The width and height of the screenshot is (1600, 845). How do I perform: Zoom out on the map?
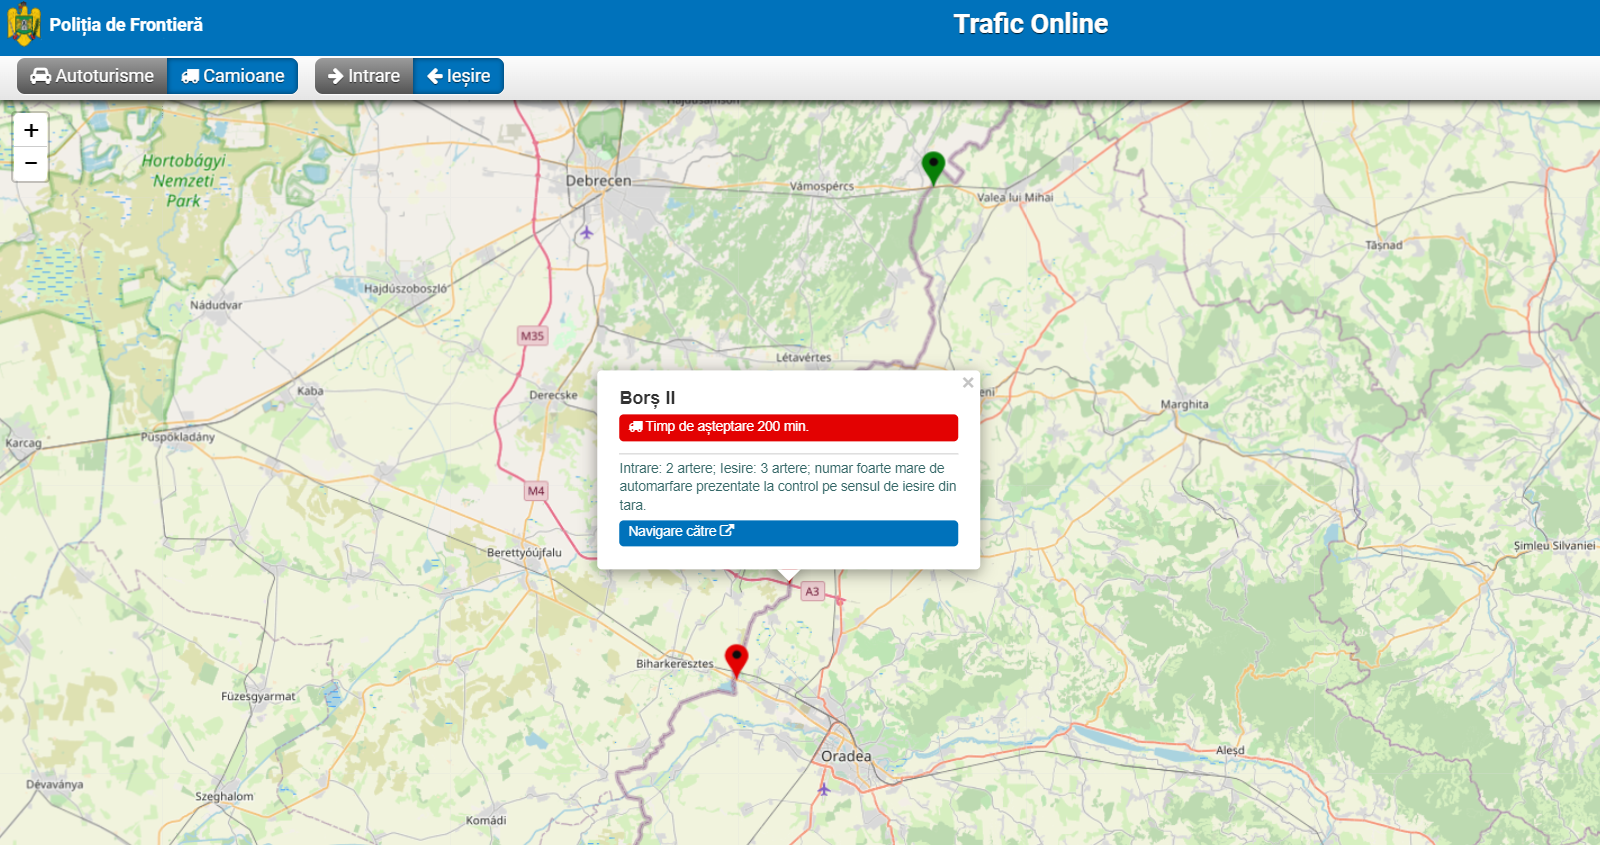31,164
